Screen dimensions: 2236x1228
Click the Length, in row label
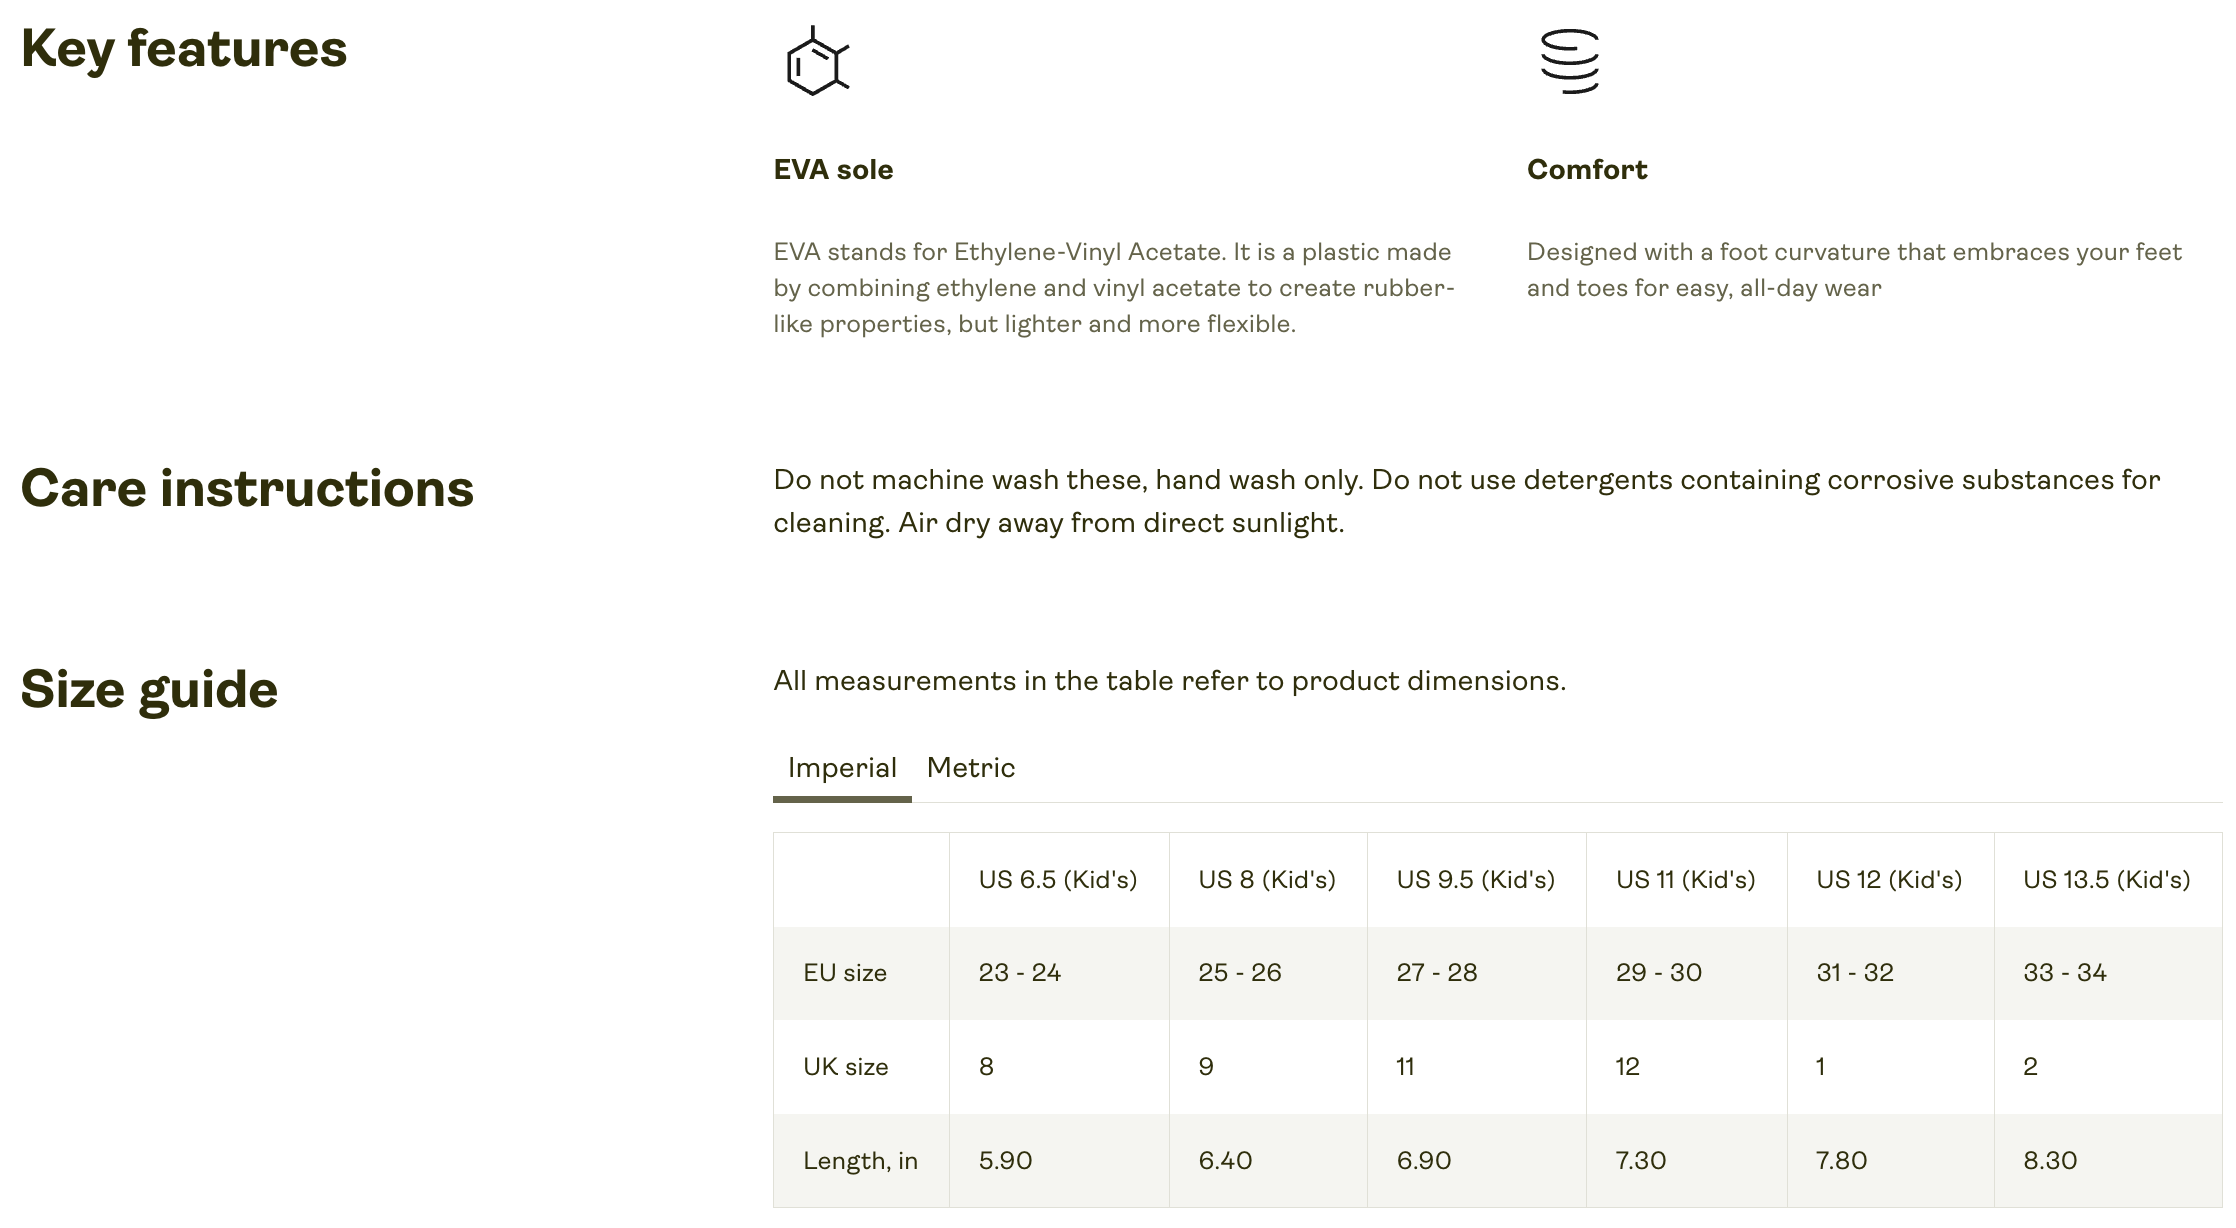pyautogui.click(x=860, y=1161)
